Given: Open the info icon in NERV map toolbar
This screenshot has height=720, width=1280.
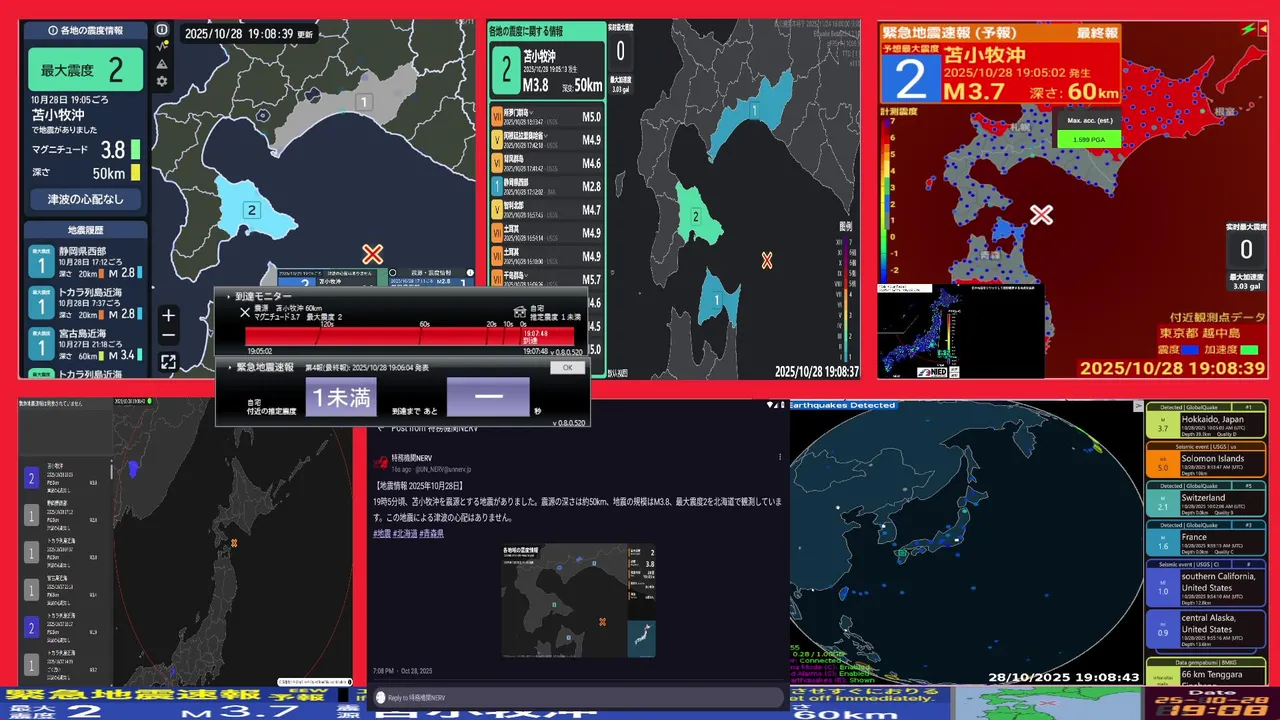Looking at the screenshot, I should (x=162, y=29).
